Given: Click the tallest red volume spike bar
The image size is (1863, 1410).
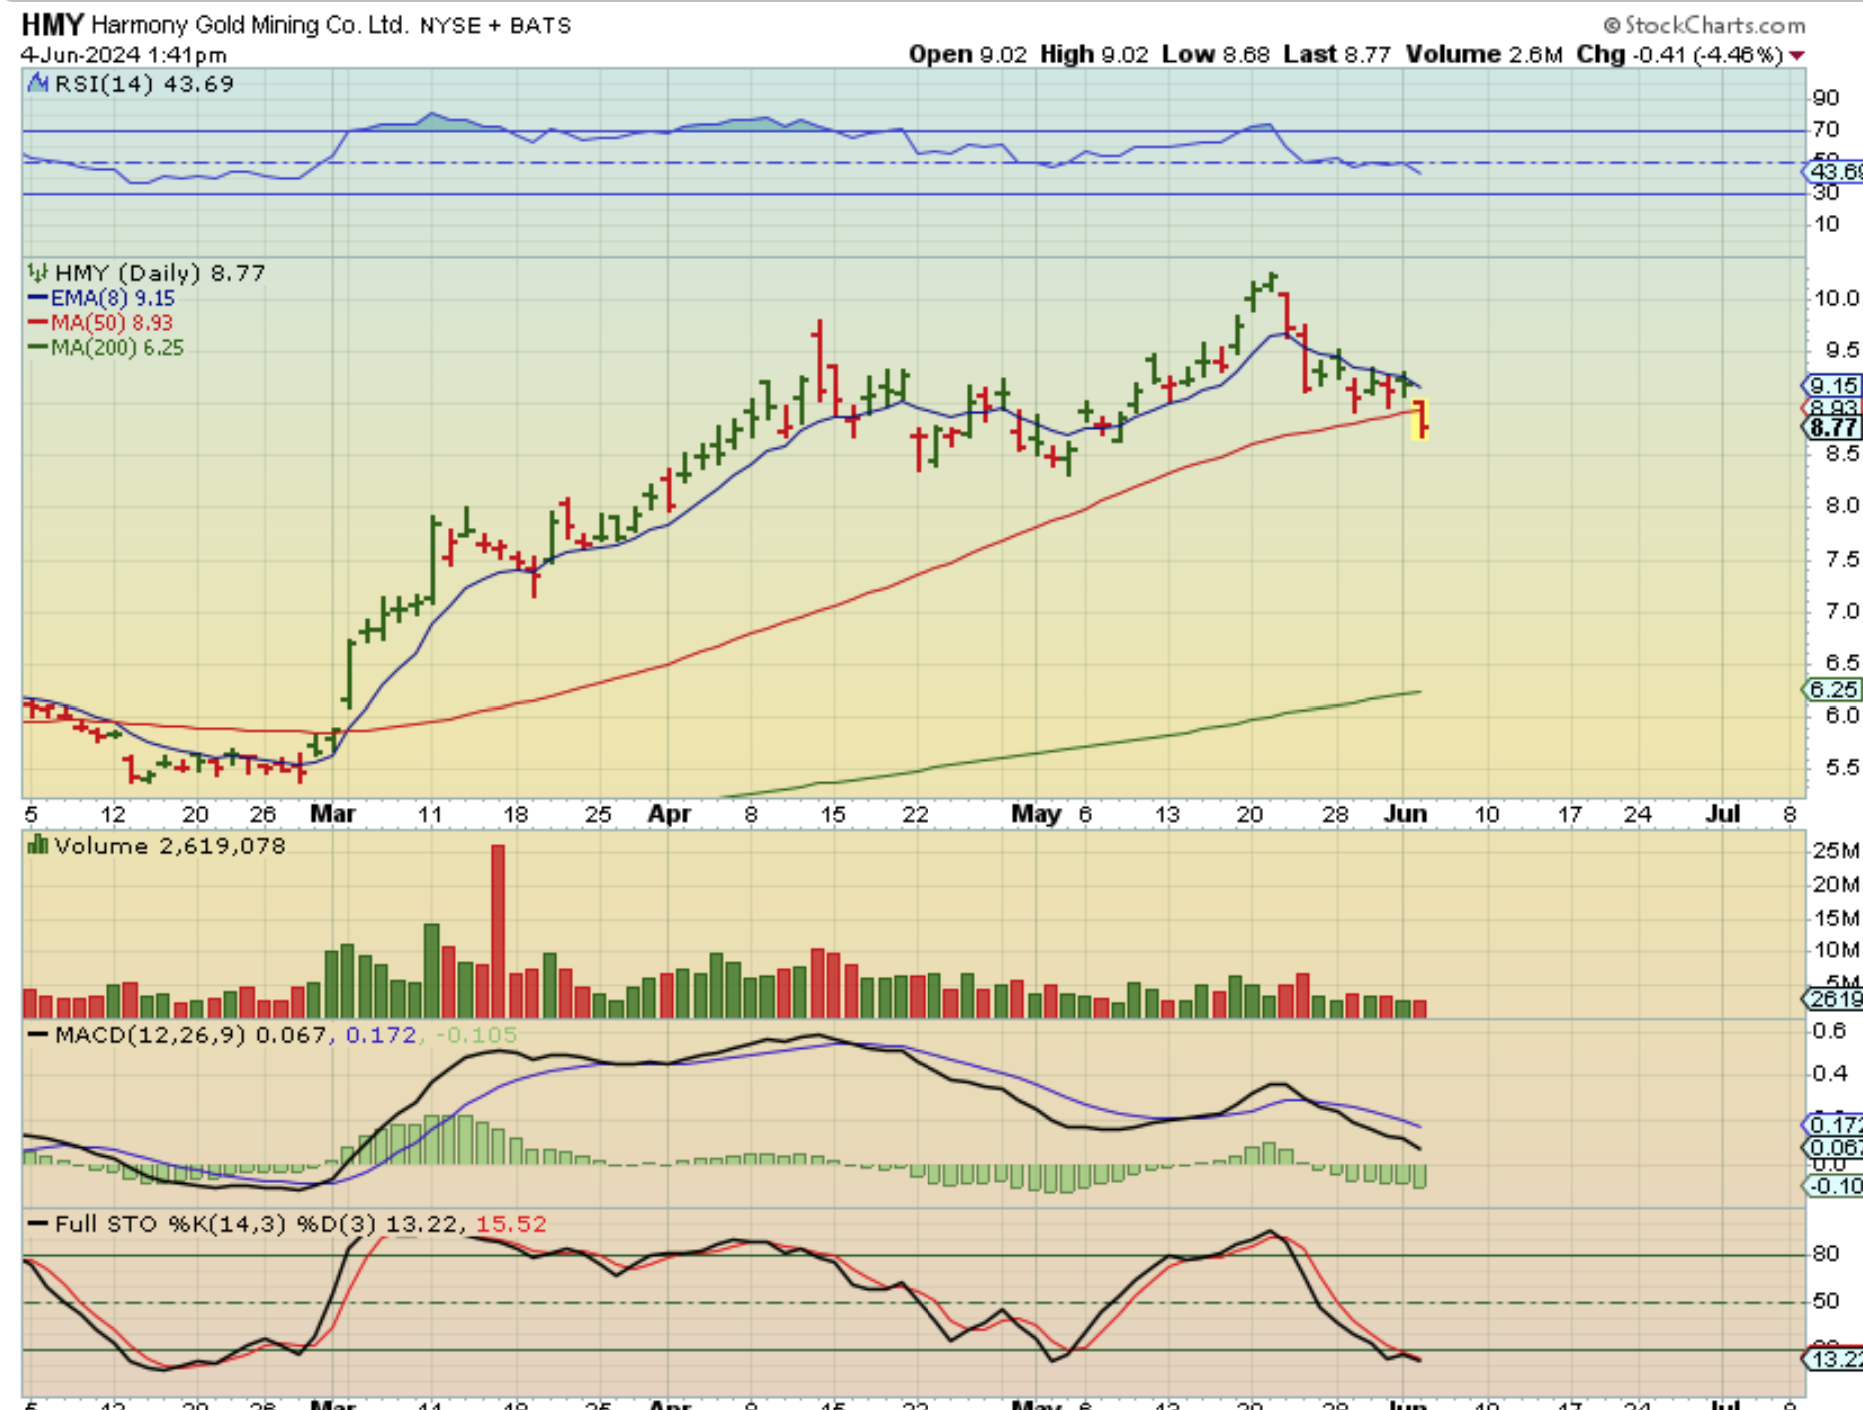Looking at the screenshot, I should pyautogui.click(x=498, y=931).
